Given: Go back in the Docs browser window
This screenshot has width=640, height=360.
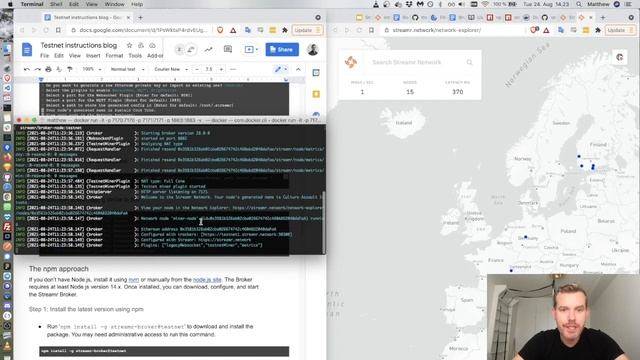Looking at the screenshot, I should [x=22, y=30].
